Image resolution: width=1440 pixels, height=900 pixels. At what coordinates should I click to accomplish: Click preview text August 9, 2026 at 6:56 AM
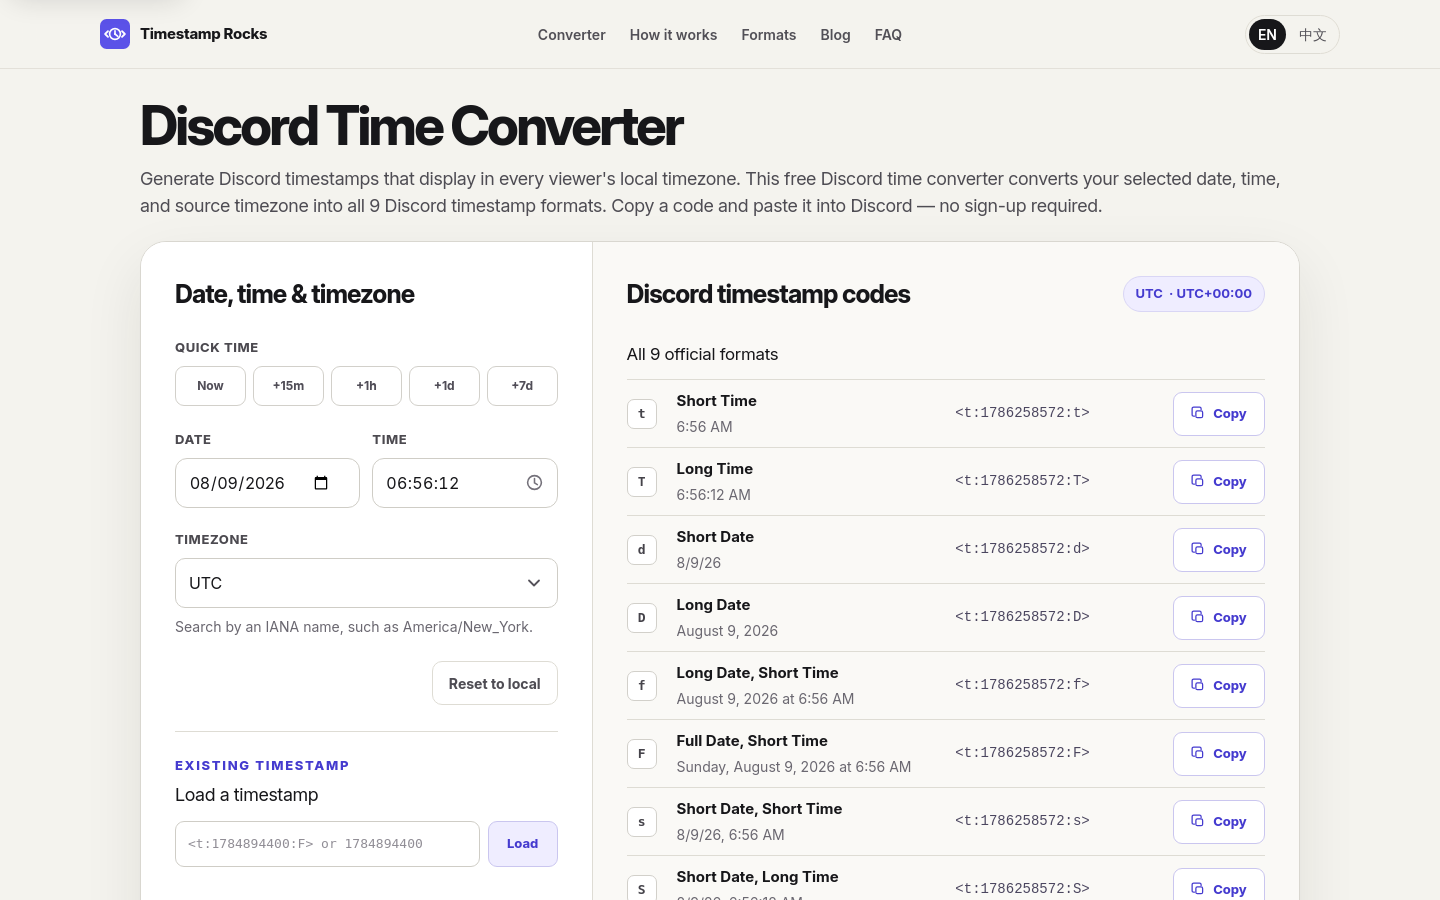point(765,699)
